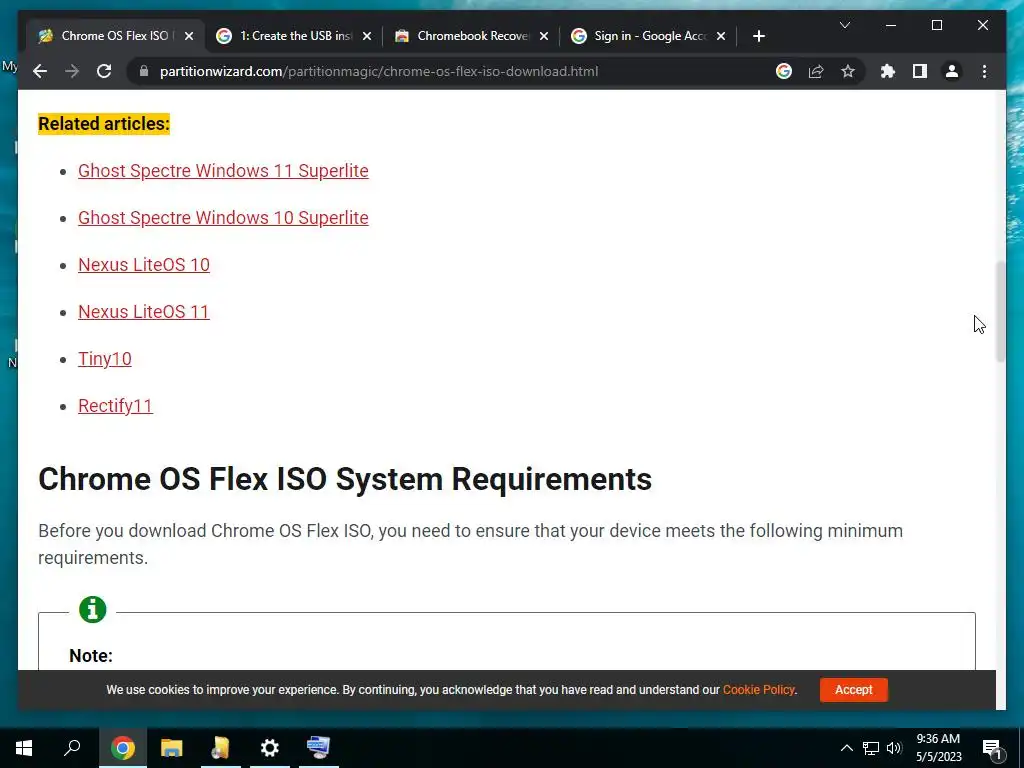Accept the cookie notice
The width and height of the screenshot is (1024, 768).
point(854,690)
